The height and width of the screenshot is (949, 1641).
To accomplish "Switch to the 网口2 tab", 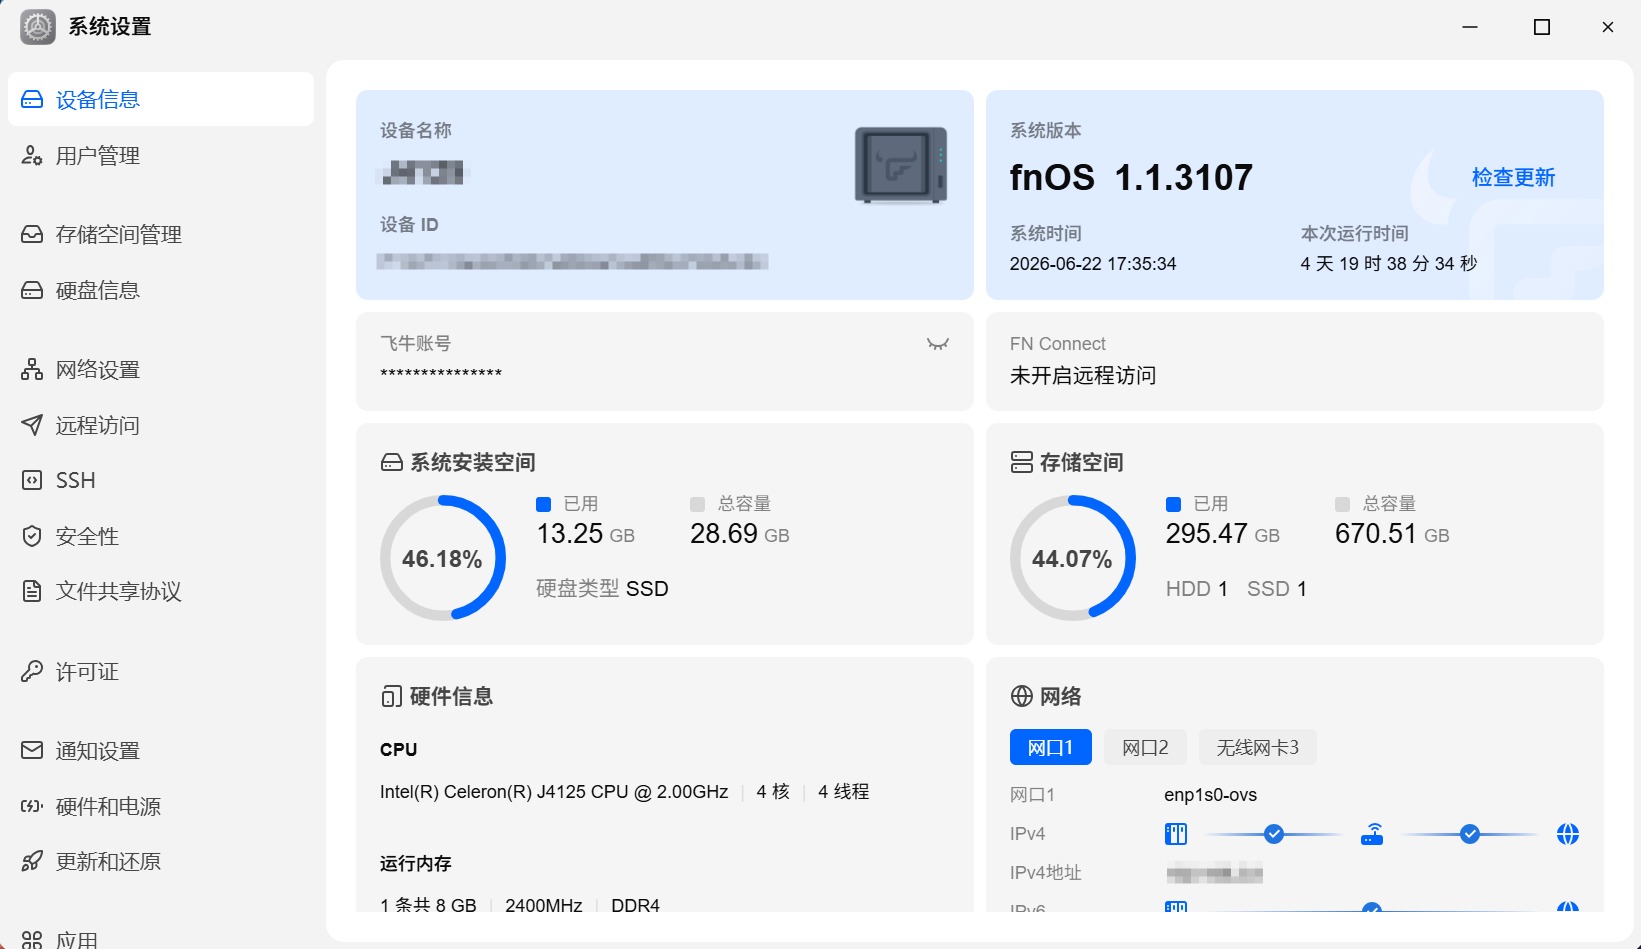I will tap(1145, 748).
